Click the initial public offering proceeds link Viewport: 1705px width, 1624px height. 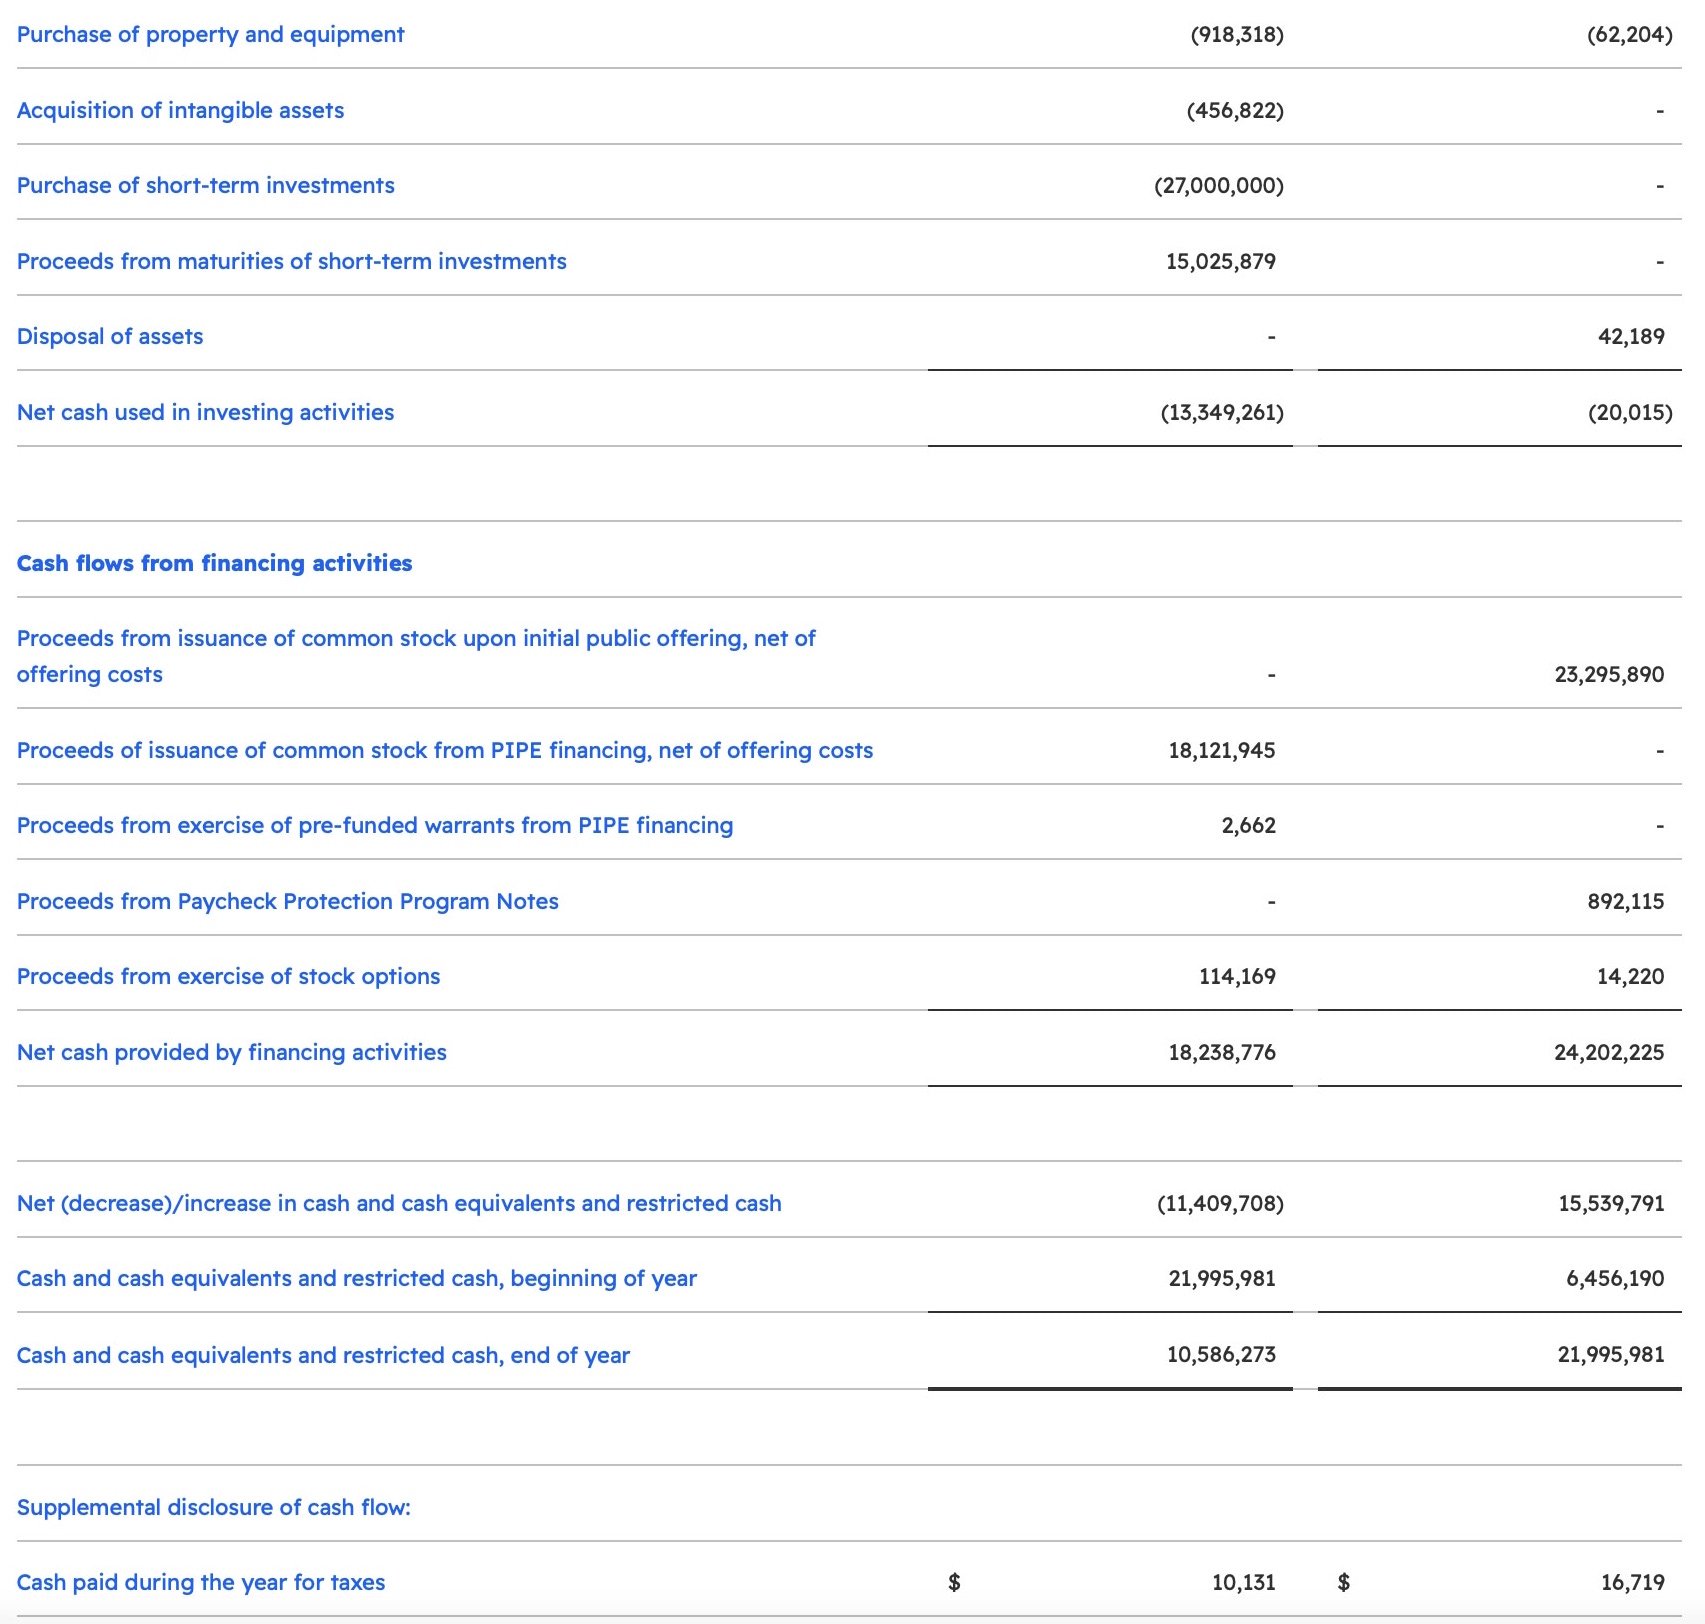415,639
